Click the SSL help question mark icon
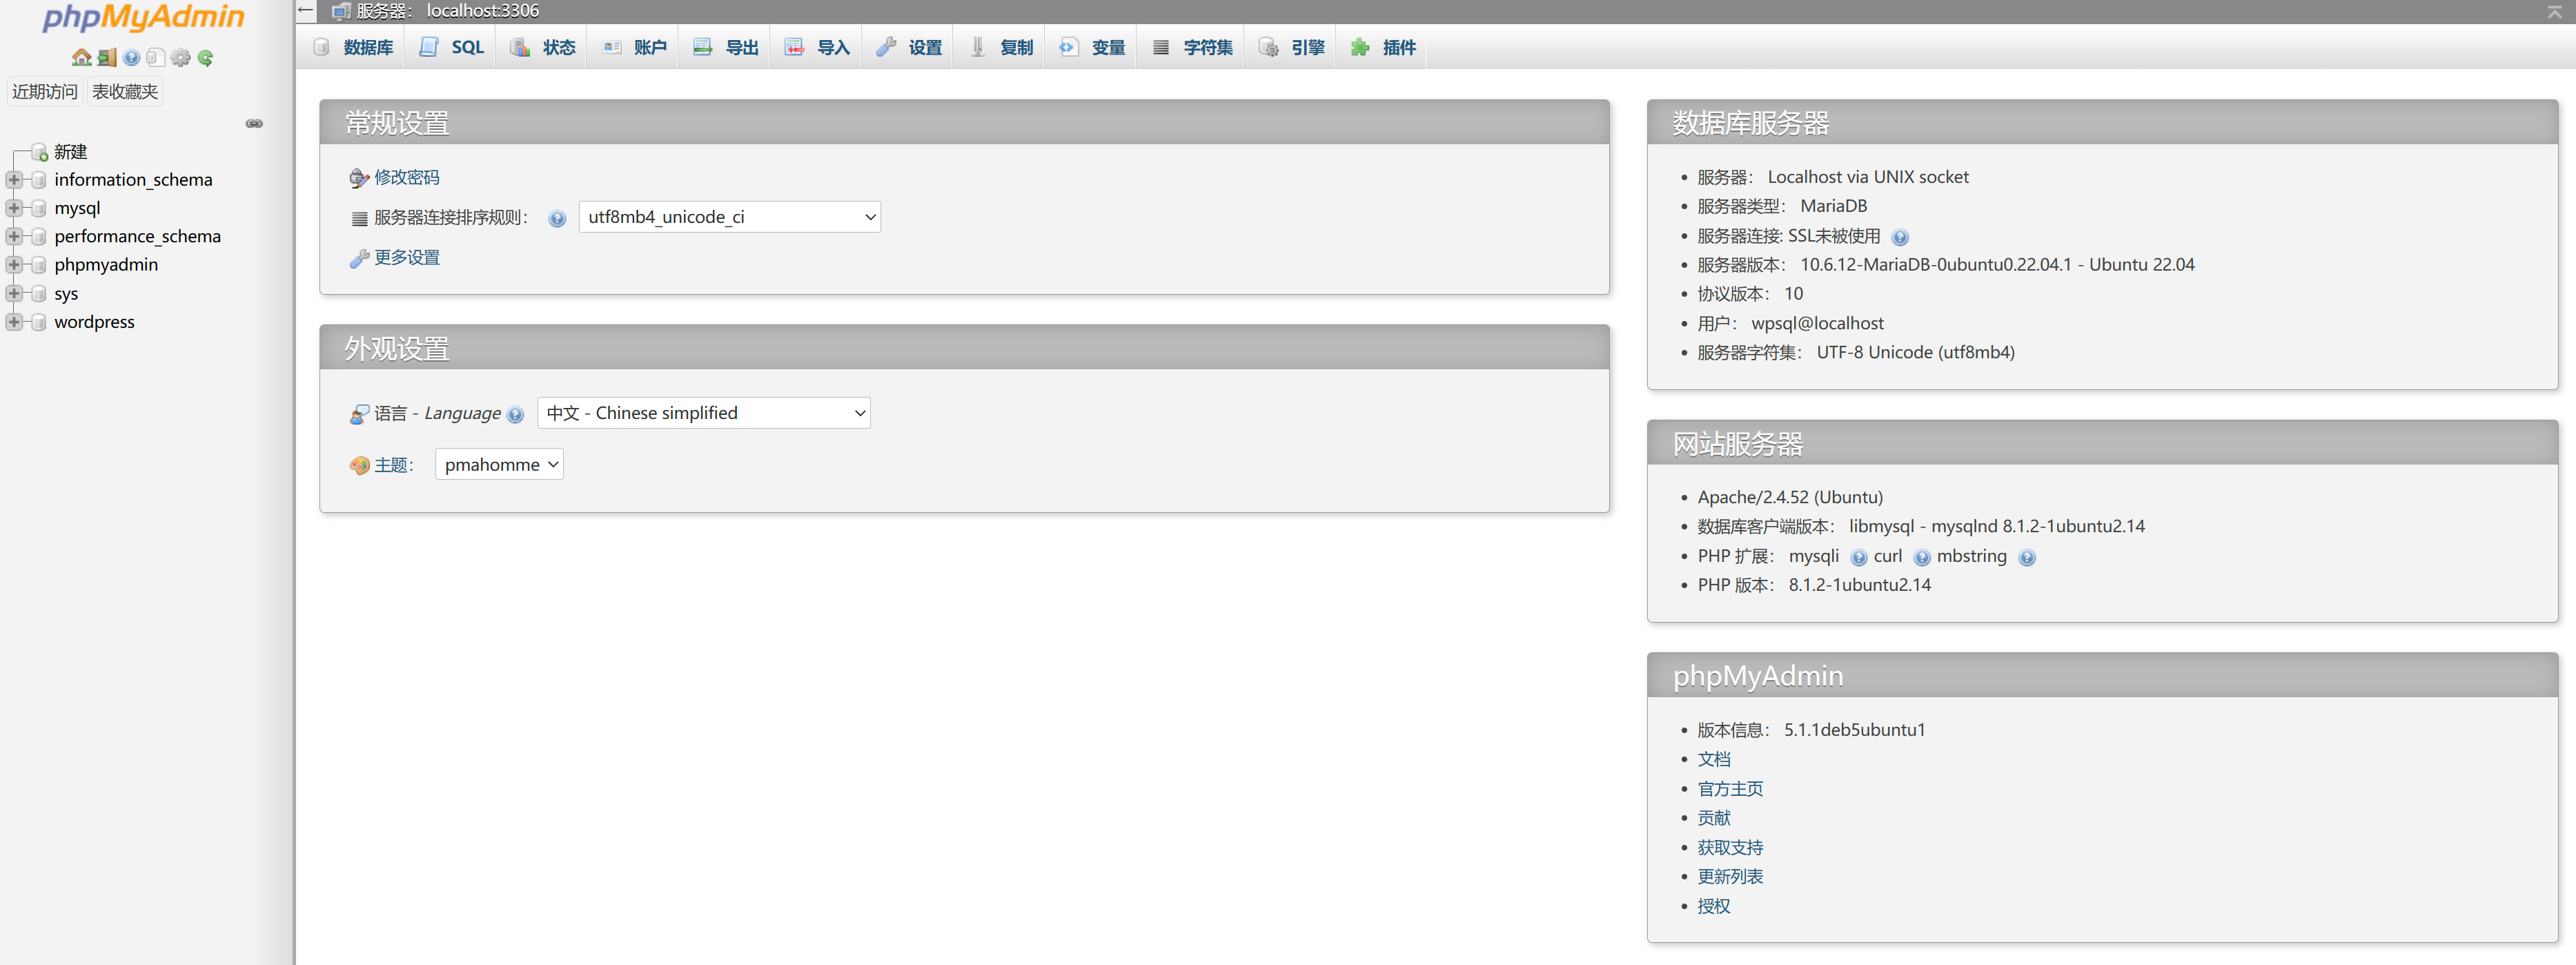Screen dimensions: 2576x965 (1901, 236)
